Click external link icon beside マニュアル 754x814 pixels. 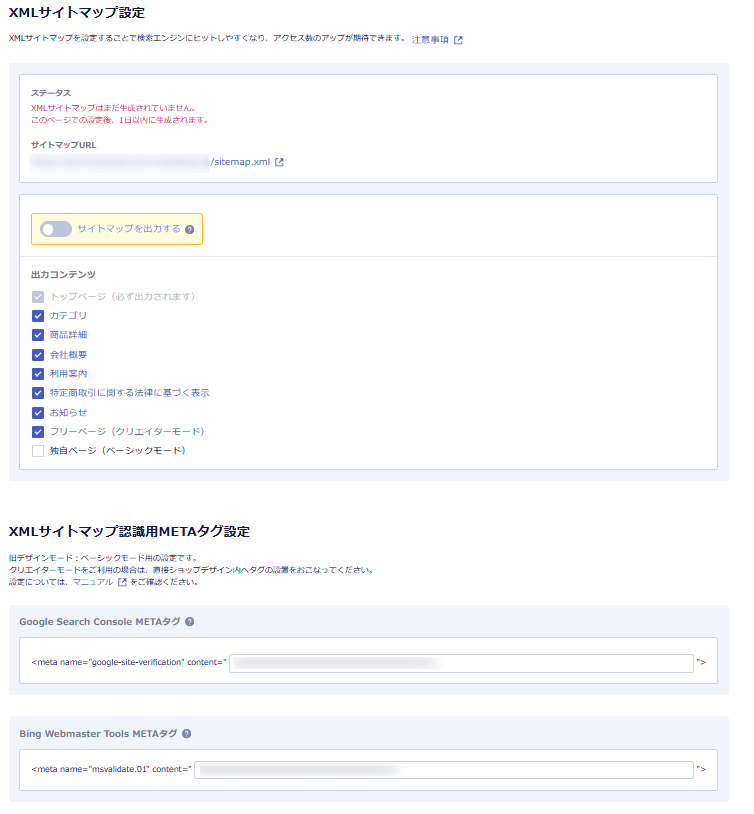(122, 582)
